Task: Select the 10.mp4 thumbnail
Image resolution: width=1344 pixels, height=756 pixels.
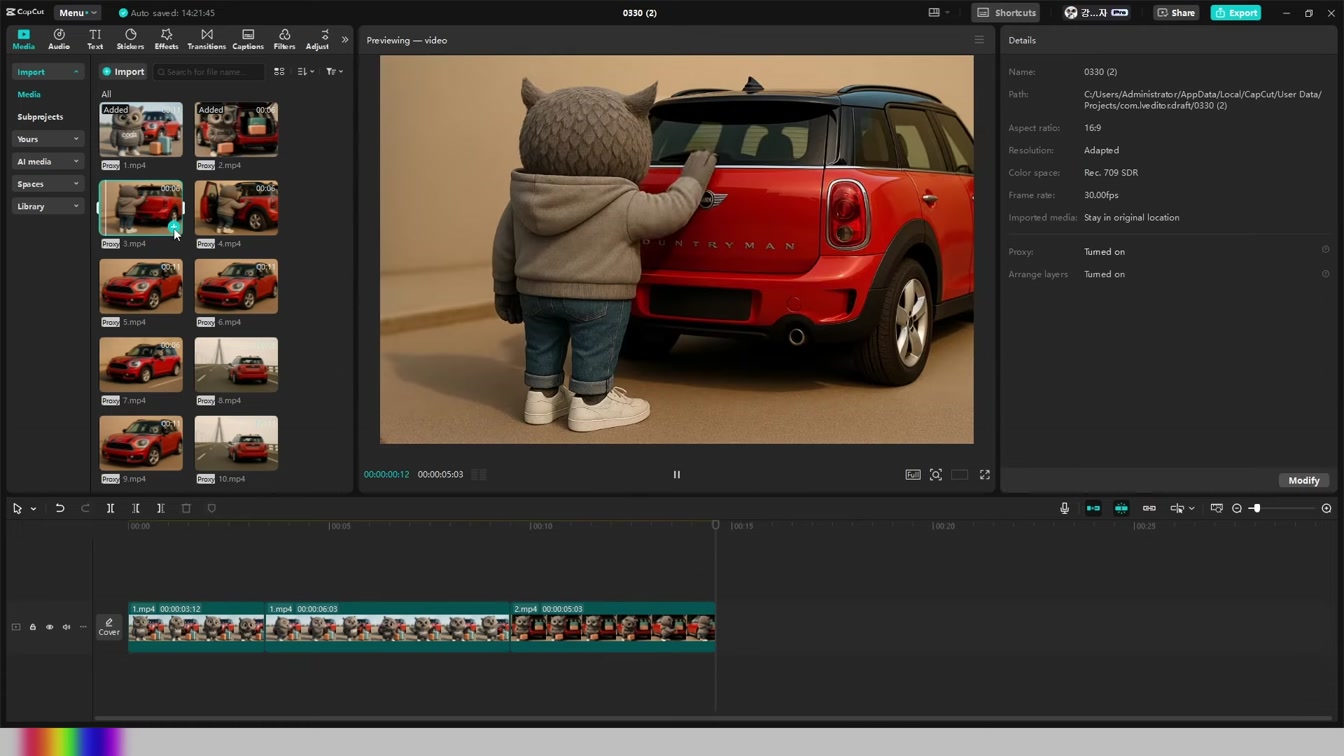Action: click(236, 443)
